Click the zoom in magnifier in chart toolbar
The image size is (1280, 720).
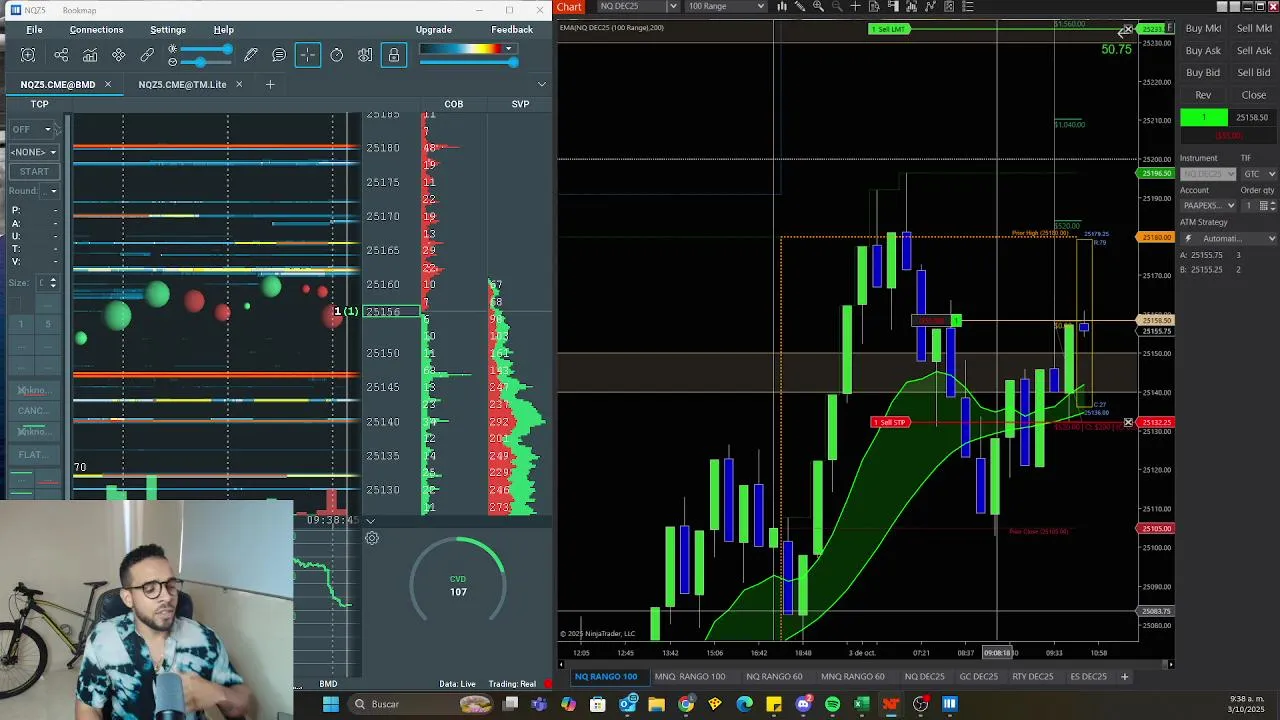coord(819,6)
